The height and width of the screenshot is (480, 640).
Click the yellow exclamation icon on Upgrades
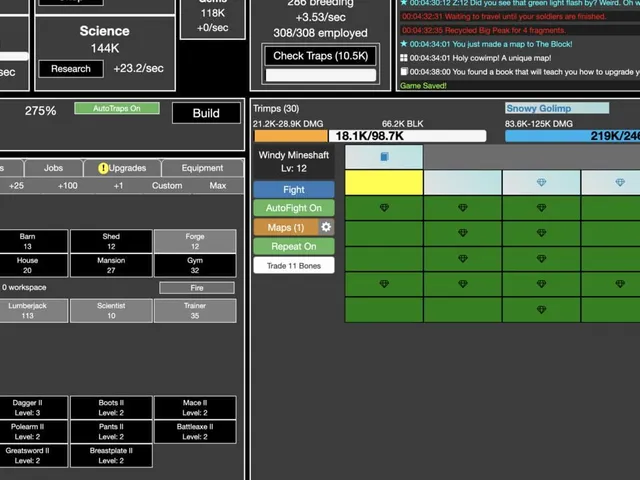[x=103, y=168]
